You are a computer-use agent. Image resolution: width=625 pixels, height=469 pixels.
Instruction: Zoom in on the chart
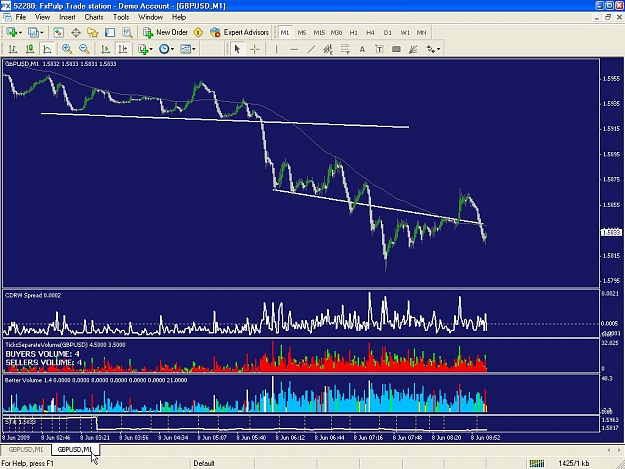coord(67,49)
